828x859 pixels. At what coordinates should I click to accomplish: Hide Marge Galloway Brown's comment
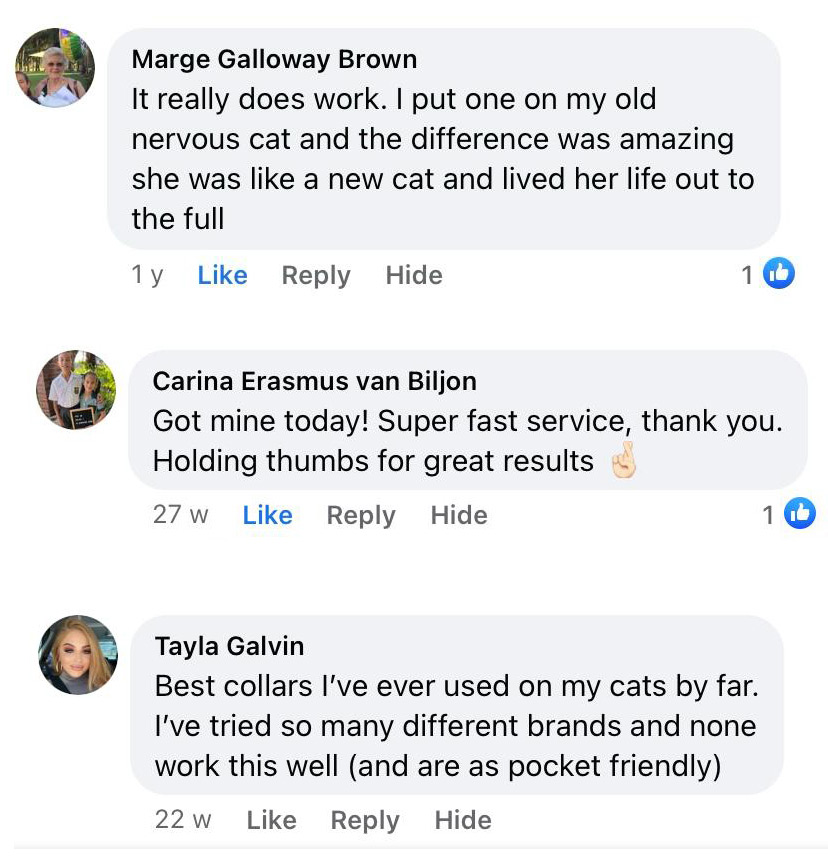(x=414, y=275)
